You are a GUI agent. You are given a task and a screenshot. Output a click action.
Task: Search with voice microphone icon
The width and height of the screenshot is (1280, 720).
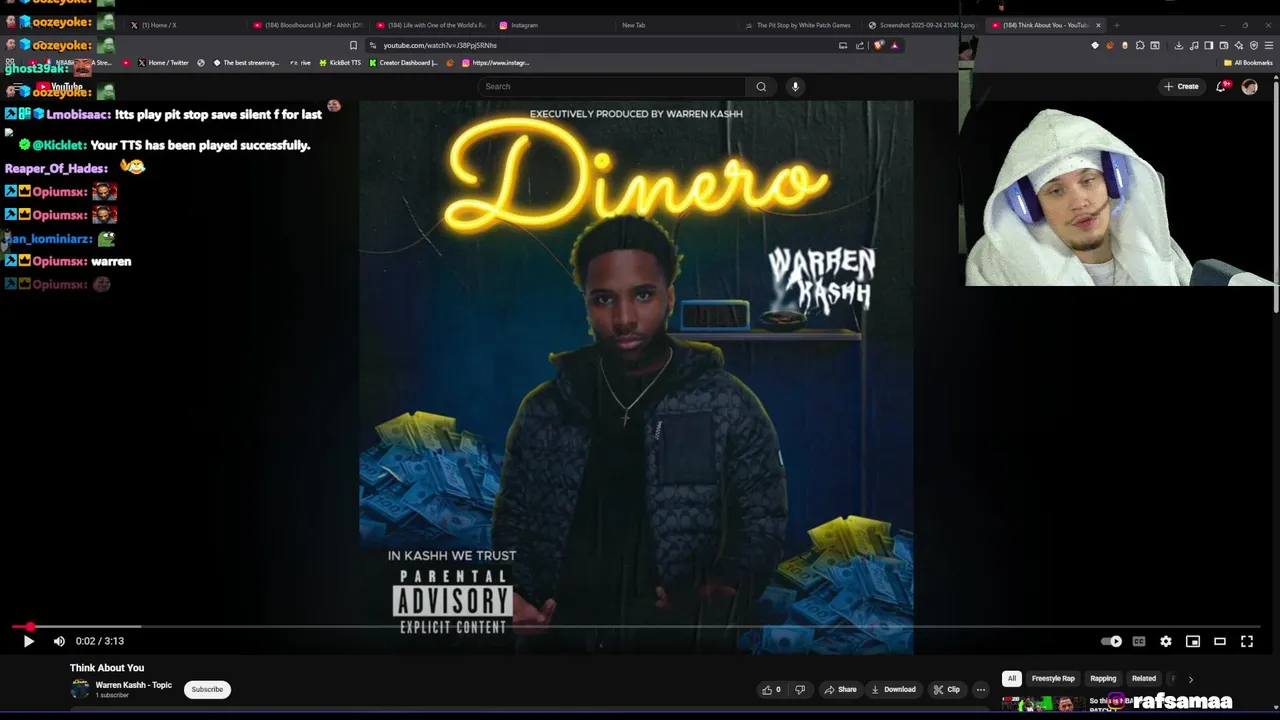795,86
